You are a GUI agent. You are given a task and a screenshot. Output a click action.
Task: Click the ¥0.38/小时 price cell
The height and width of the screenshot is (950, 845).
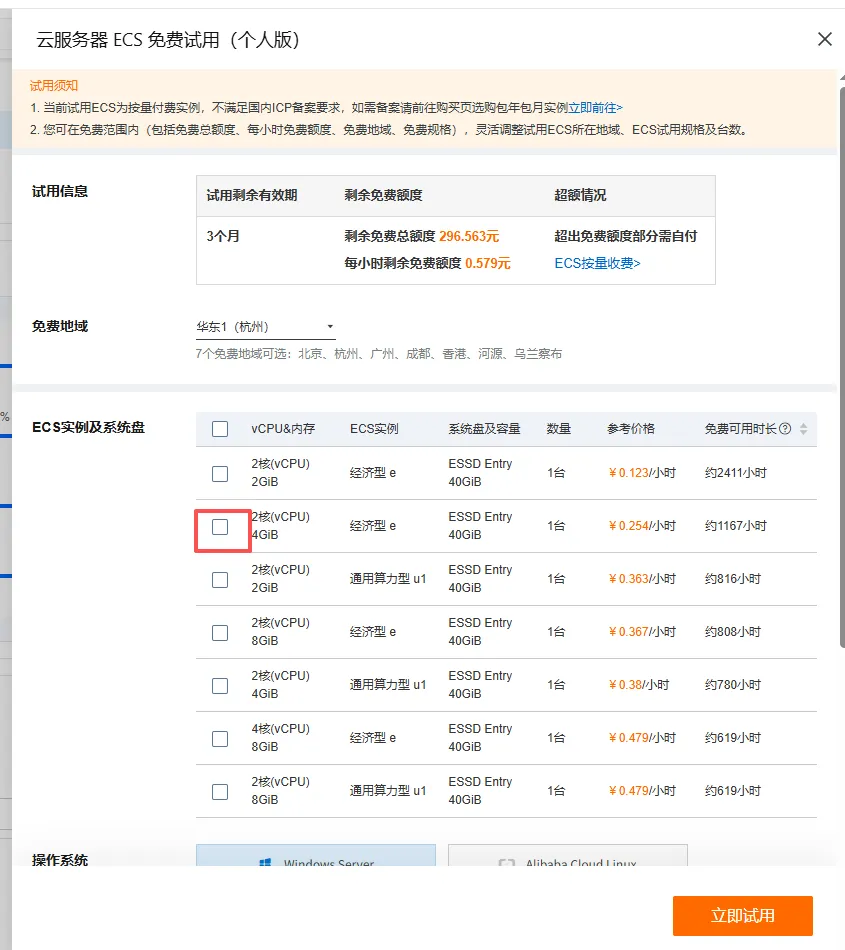click(x=639, y=685)
